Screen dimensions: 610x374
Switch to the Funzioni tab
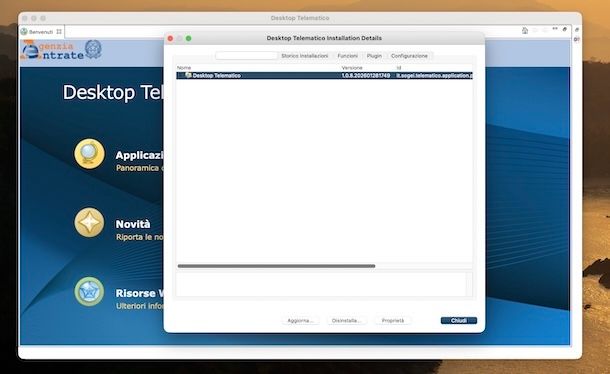click(x=347, y=56)
